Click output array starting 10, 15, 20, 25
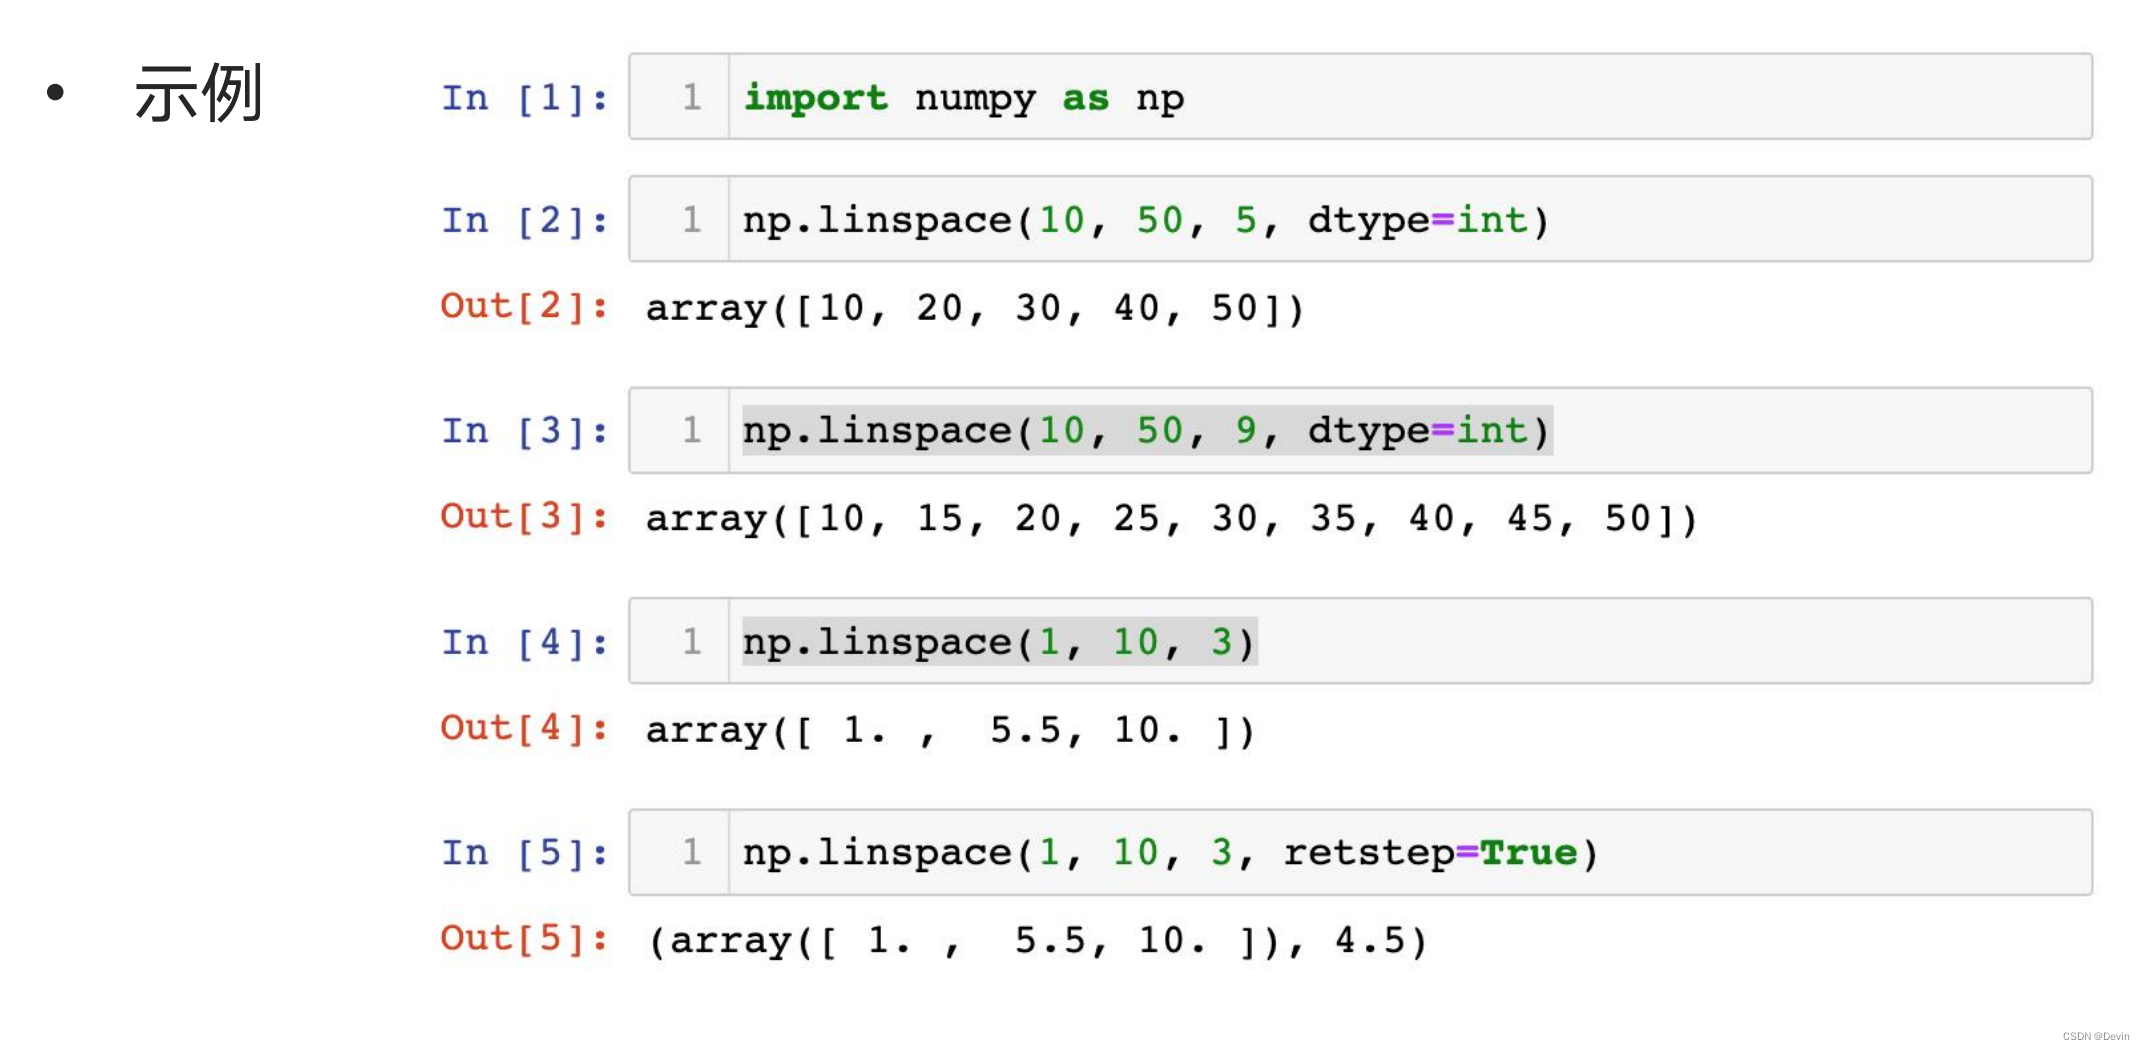The width and height of the screenshot is (2145, 1050). click(x=1172, y=519)
